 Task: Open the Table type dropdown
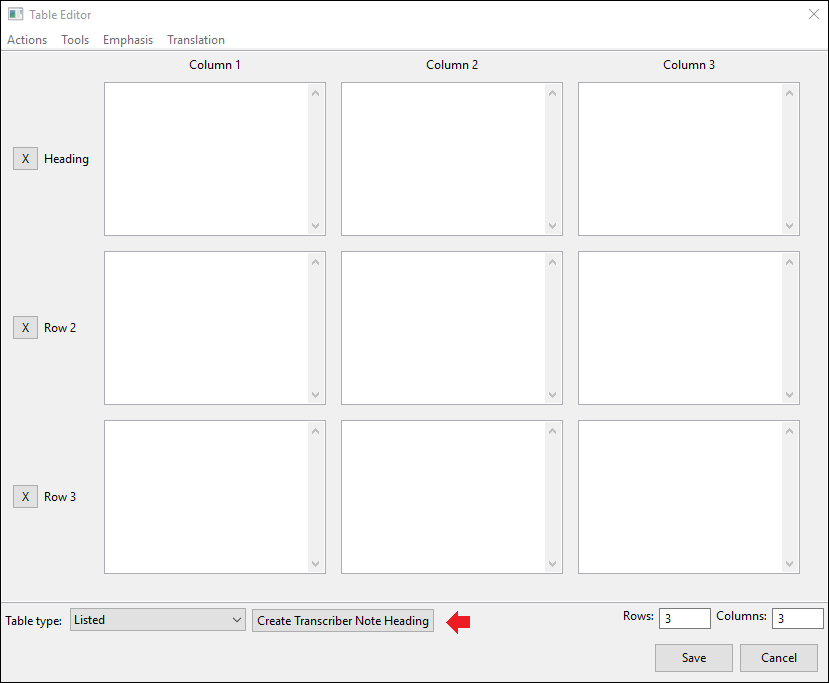point(158,620)
